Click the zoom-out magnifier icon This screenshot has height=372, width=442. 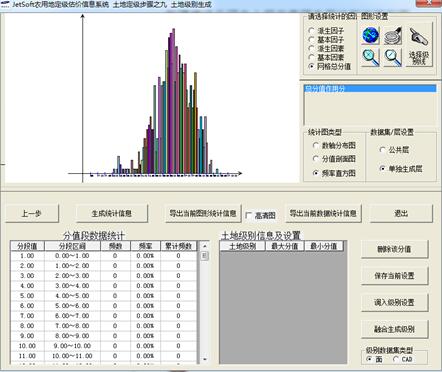[393, 57]
